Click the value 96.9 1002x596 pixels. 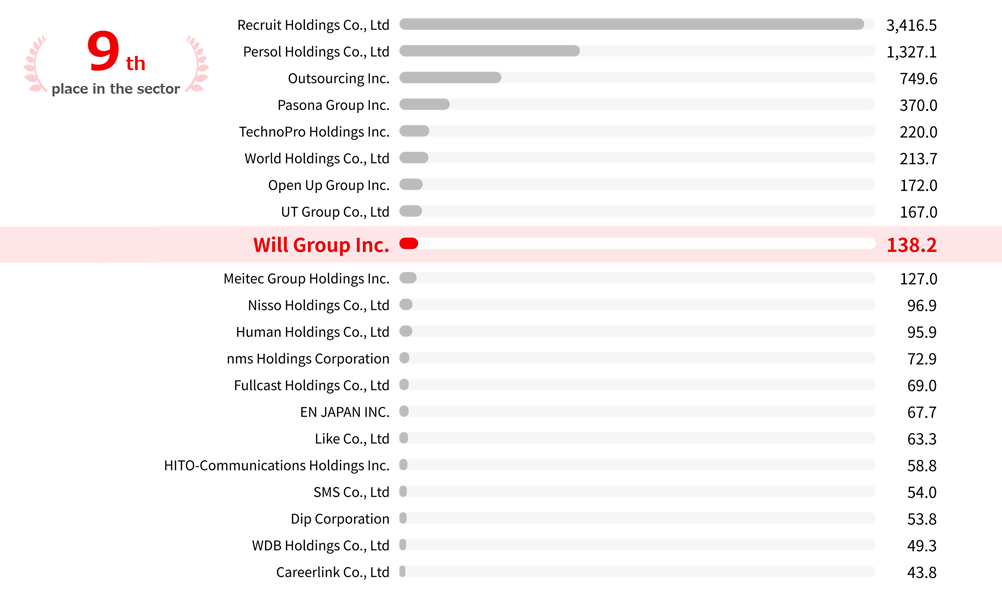pyautogui.click(x=922, y=306)
